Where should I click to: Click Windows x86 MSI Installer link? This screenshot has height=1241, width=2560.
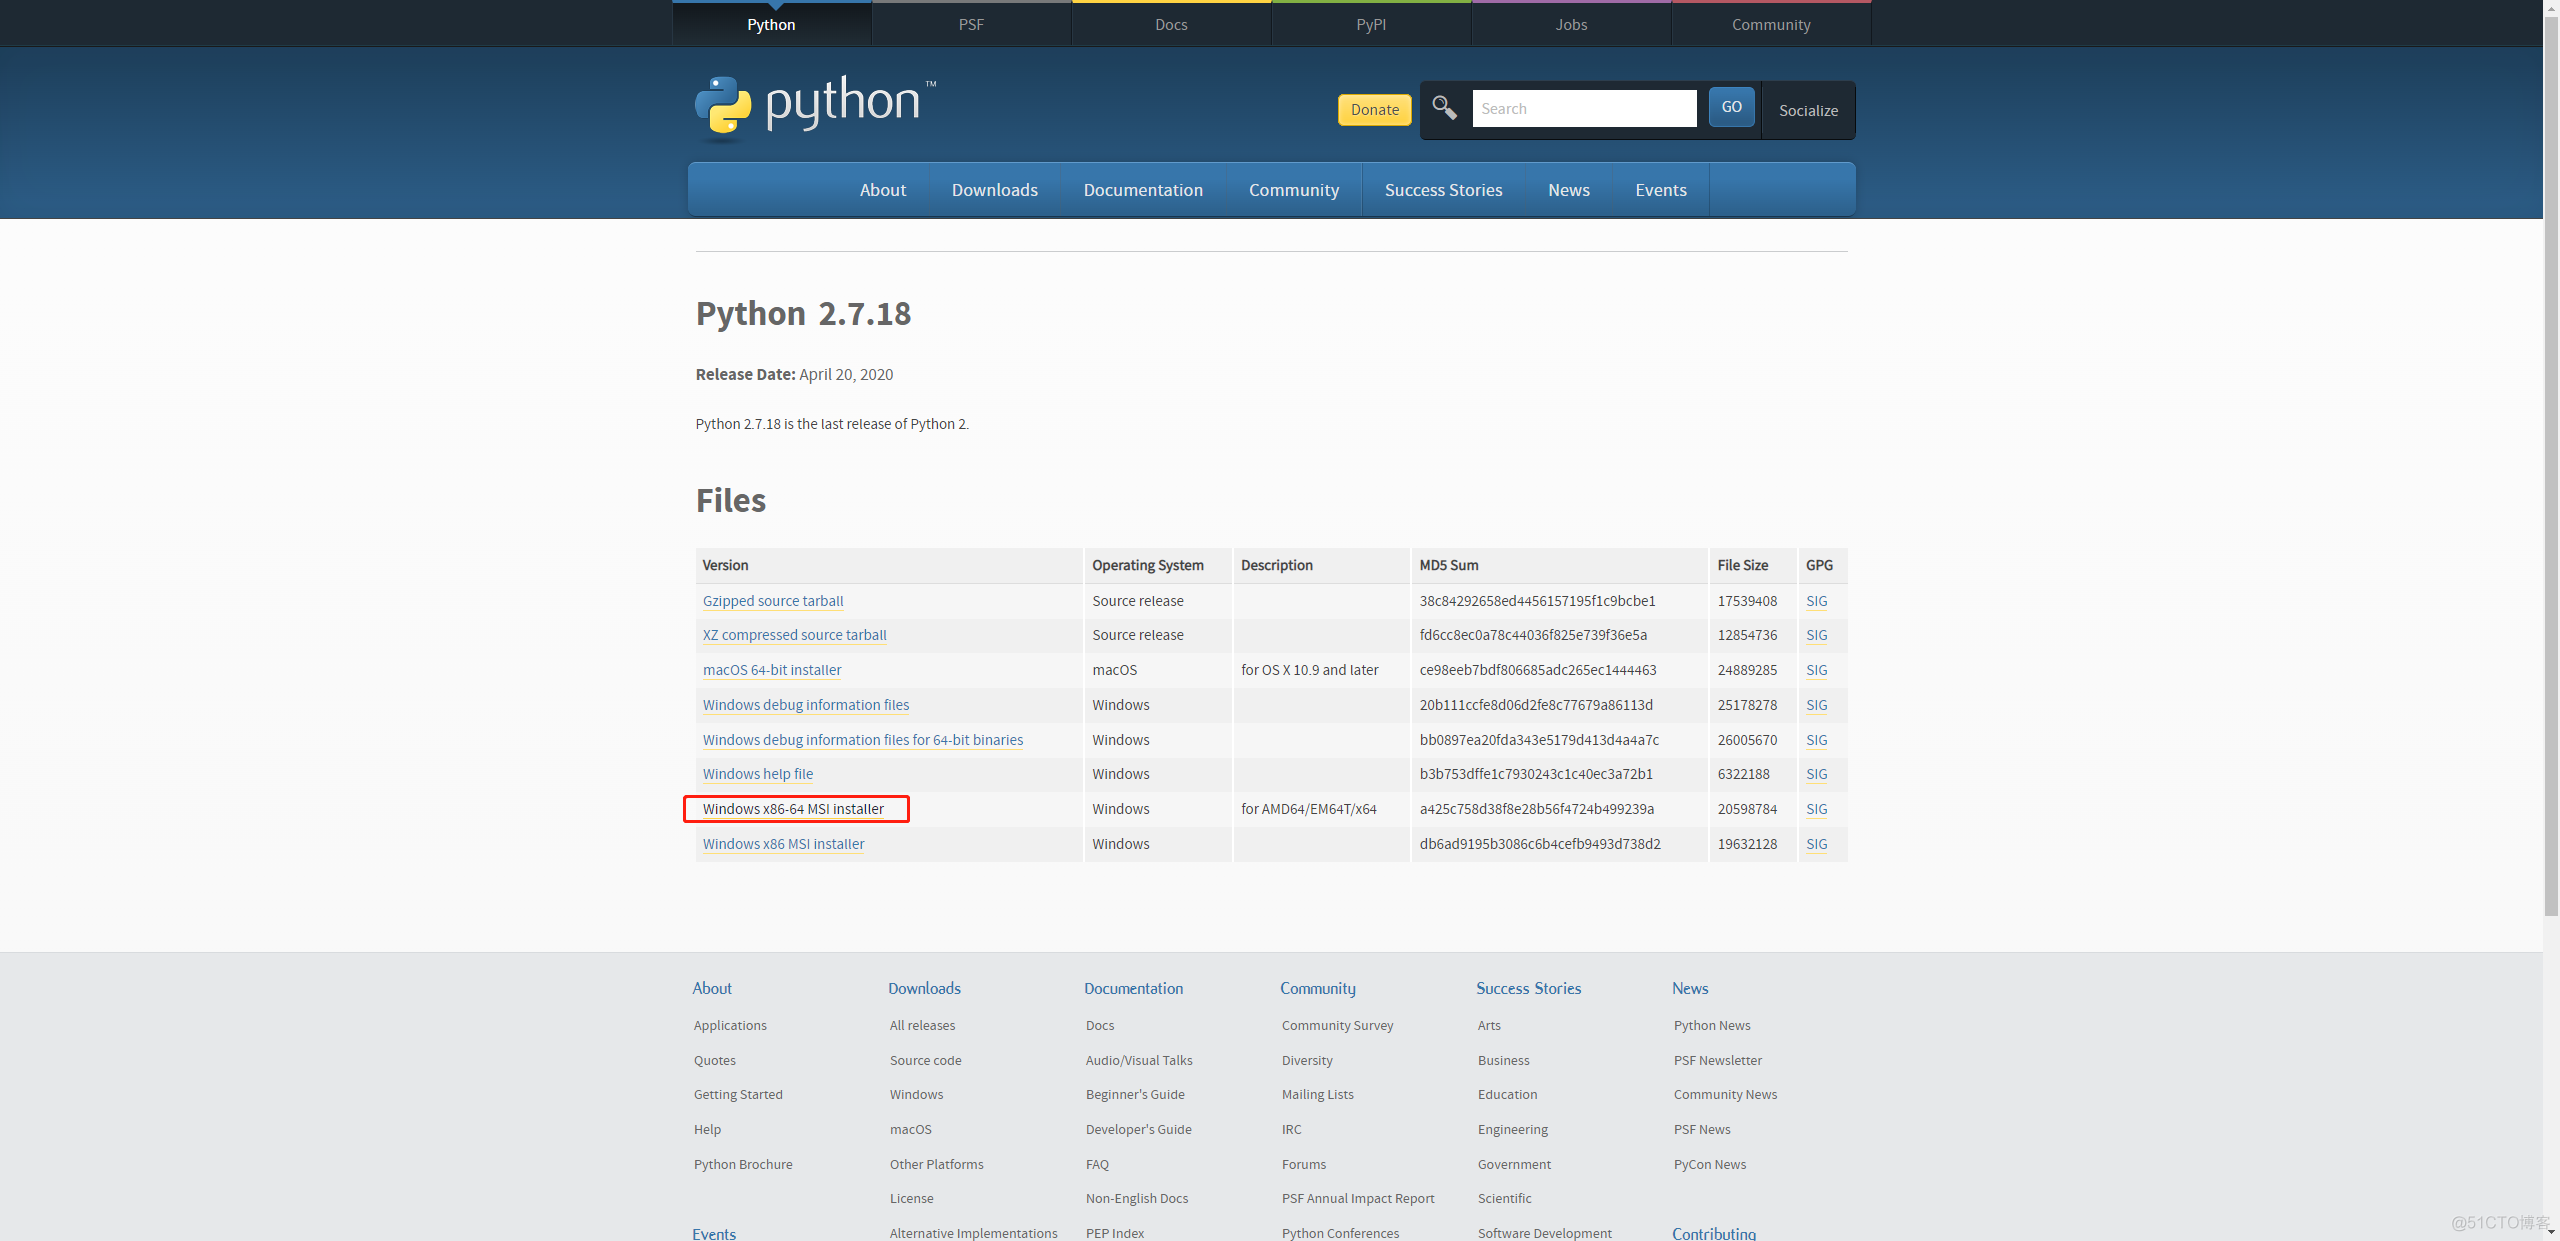tap(782, 843)
